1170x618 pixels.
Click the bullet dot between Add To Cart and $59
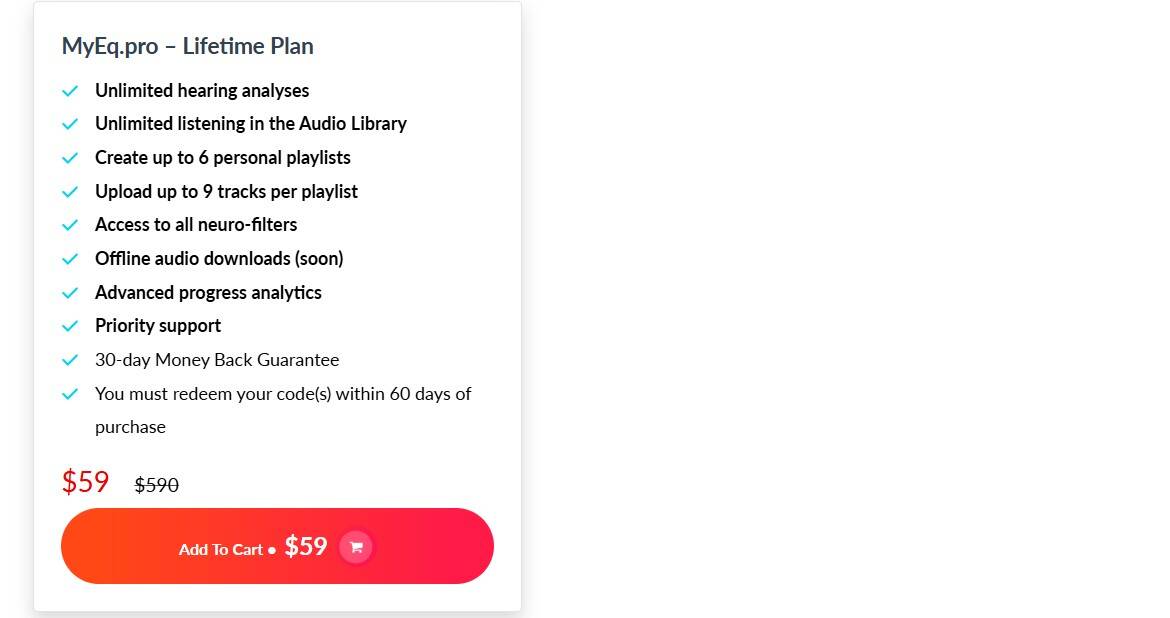tap(270, 549)
